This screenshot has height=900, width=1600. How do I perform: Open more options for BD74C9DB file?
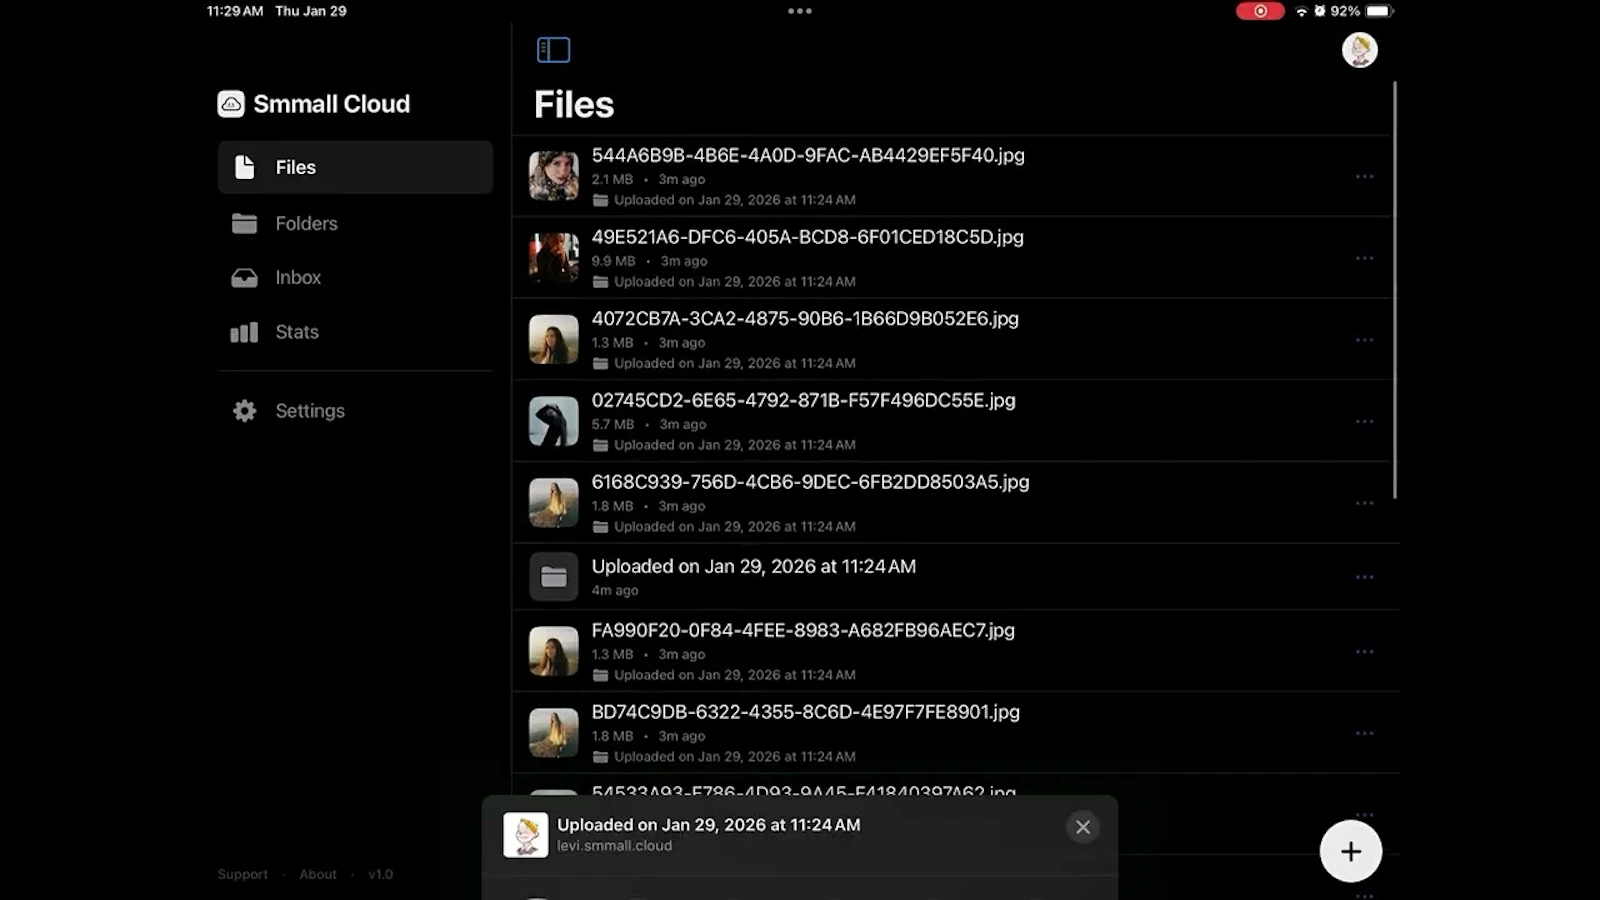1365,733
